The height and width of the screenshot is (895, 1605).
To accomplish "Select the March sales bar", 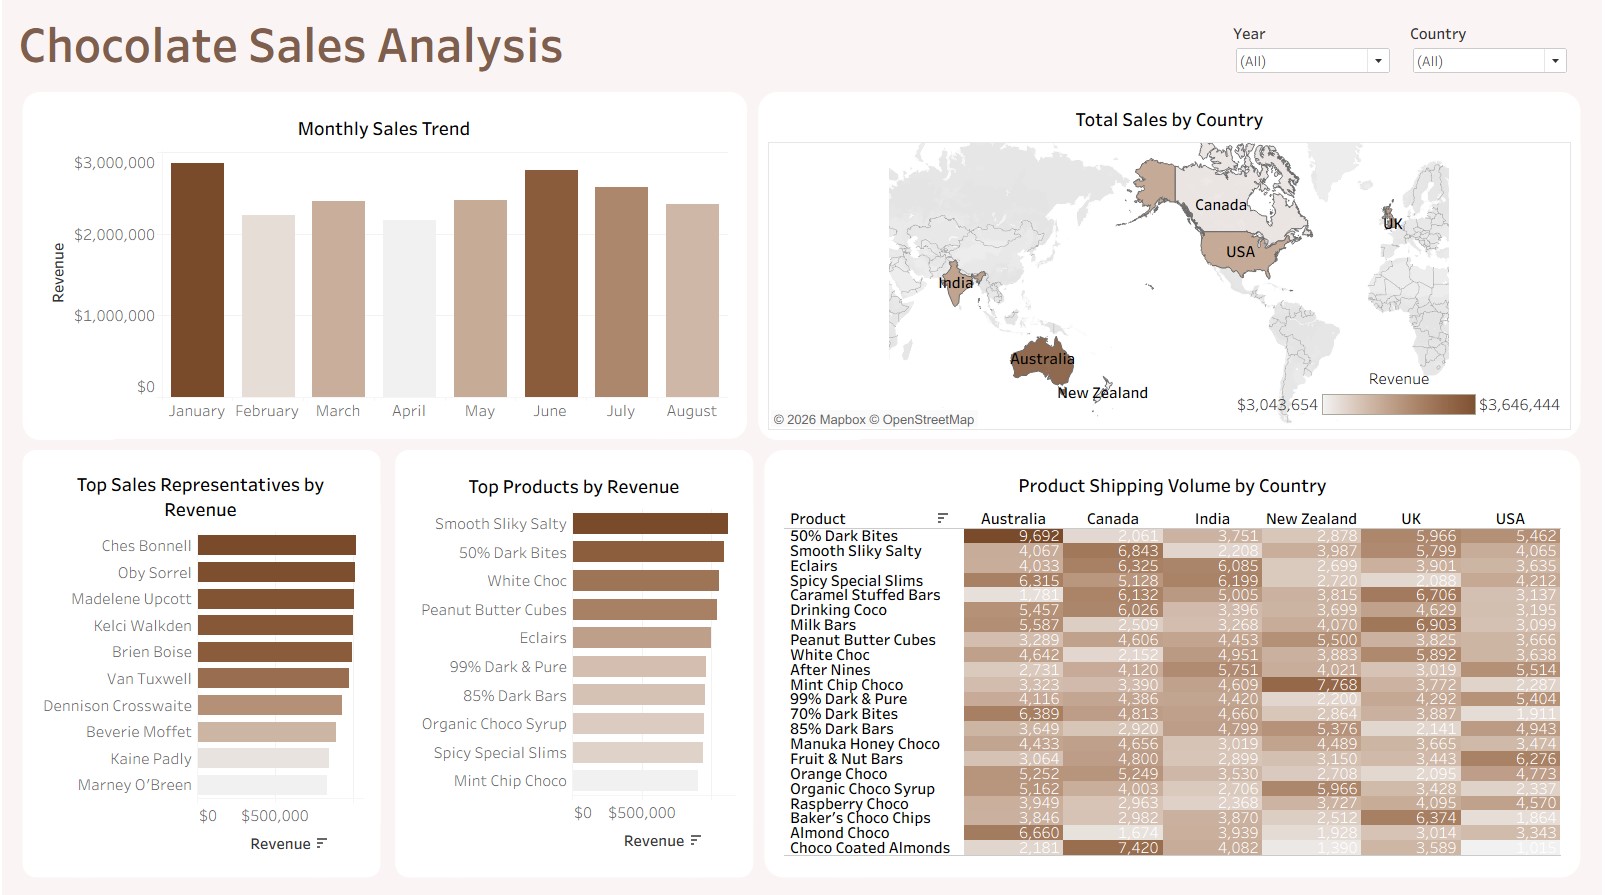I will (338, 299).
